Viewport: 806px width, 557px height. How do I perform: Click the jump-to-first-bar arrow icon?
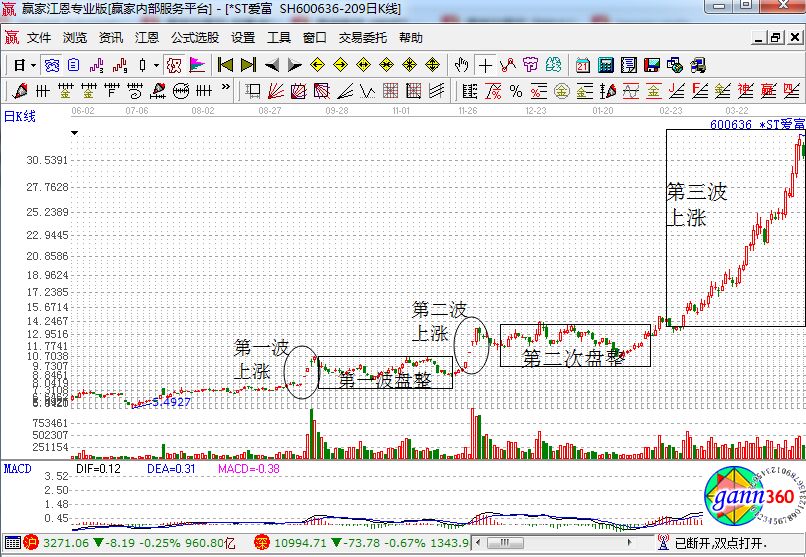tap(225, 65)
